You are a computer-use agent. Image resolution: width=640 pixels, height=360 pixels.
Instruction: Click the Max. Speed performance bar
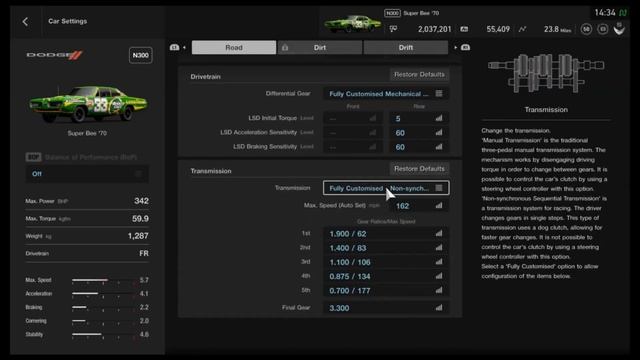click(x=104, y=280)
